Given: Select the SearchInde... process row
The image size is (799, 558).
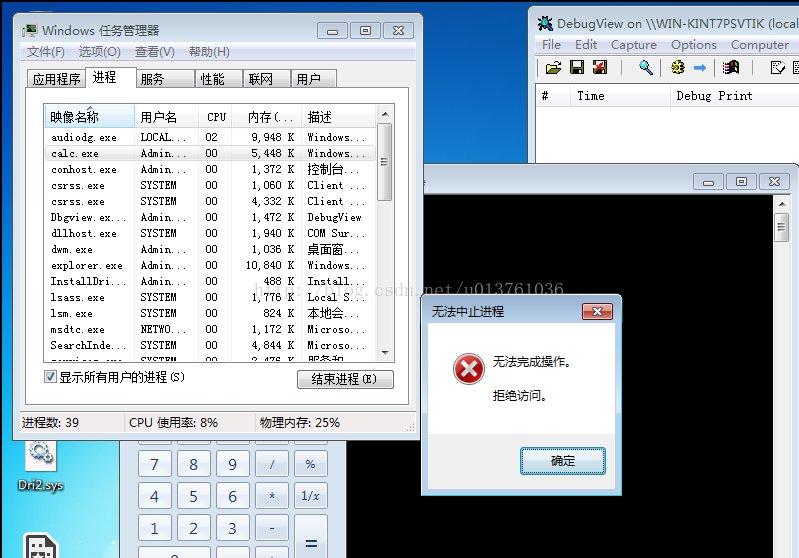Looking at the screenshot, I should tap(210, 346).
